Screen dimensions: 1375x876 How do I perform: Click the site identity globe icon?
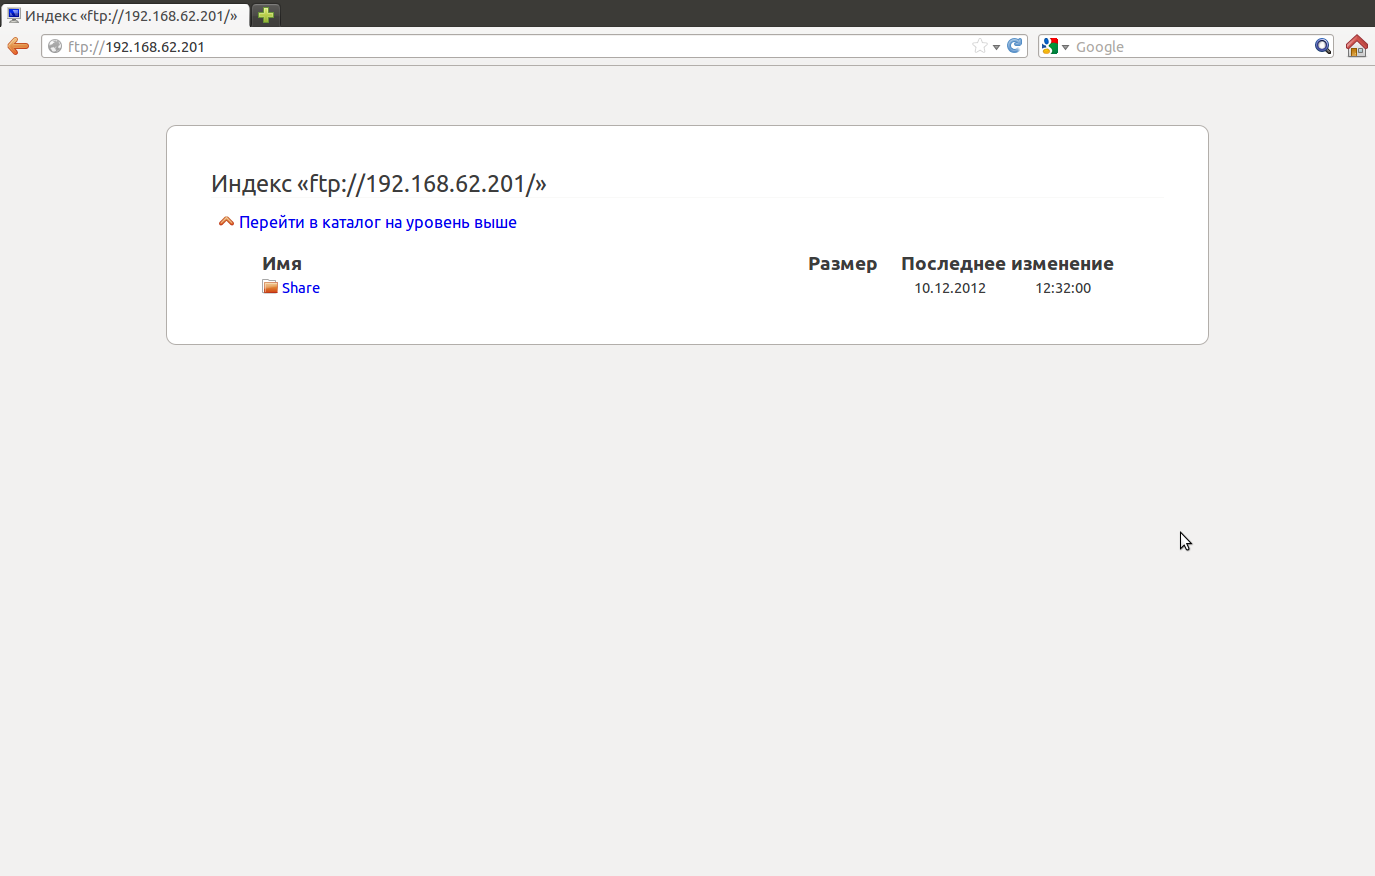pyautogui.click(x=55, y=46)
